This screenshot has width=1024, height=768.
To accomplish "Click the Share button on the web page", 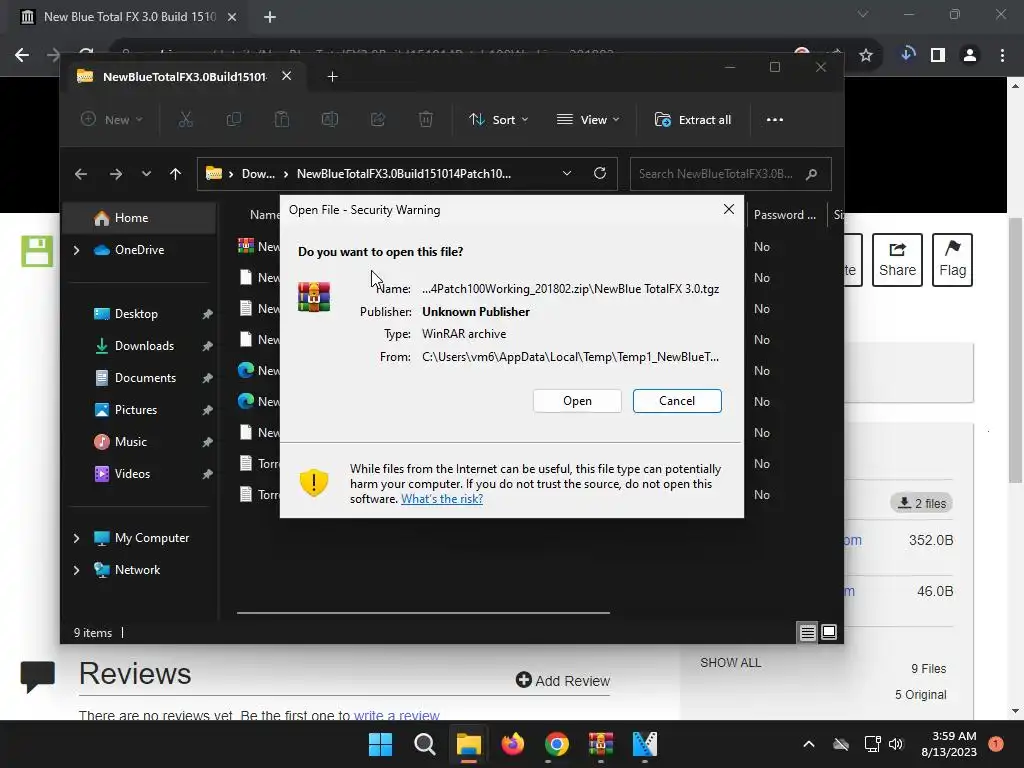I will pyautogui.click(x=897, y=260).
